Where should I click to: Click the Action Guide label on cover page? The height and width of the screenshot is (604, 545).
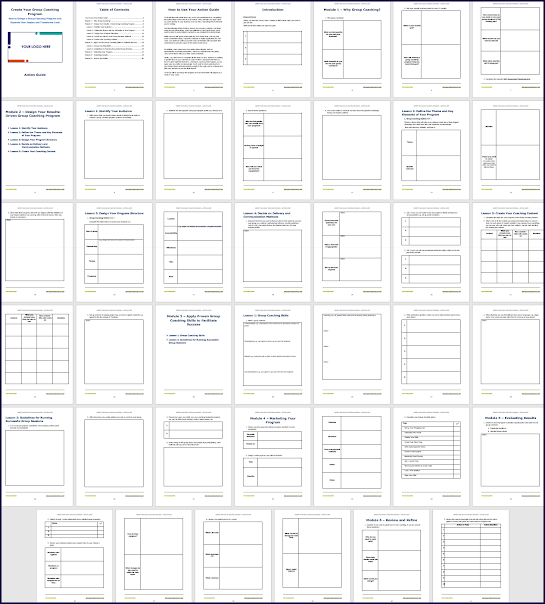point(35,75)
